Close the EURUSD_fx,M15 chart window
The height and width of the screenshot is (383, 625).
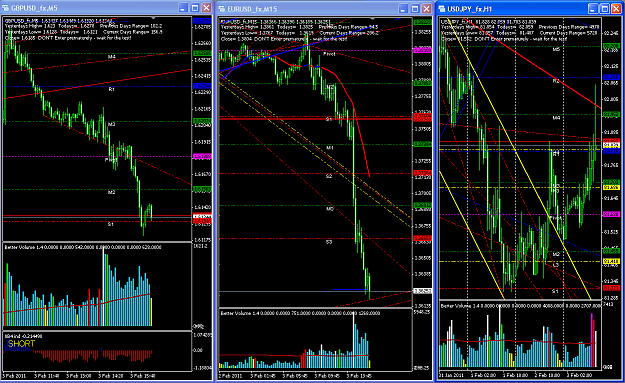coord(426,9)
